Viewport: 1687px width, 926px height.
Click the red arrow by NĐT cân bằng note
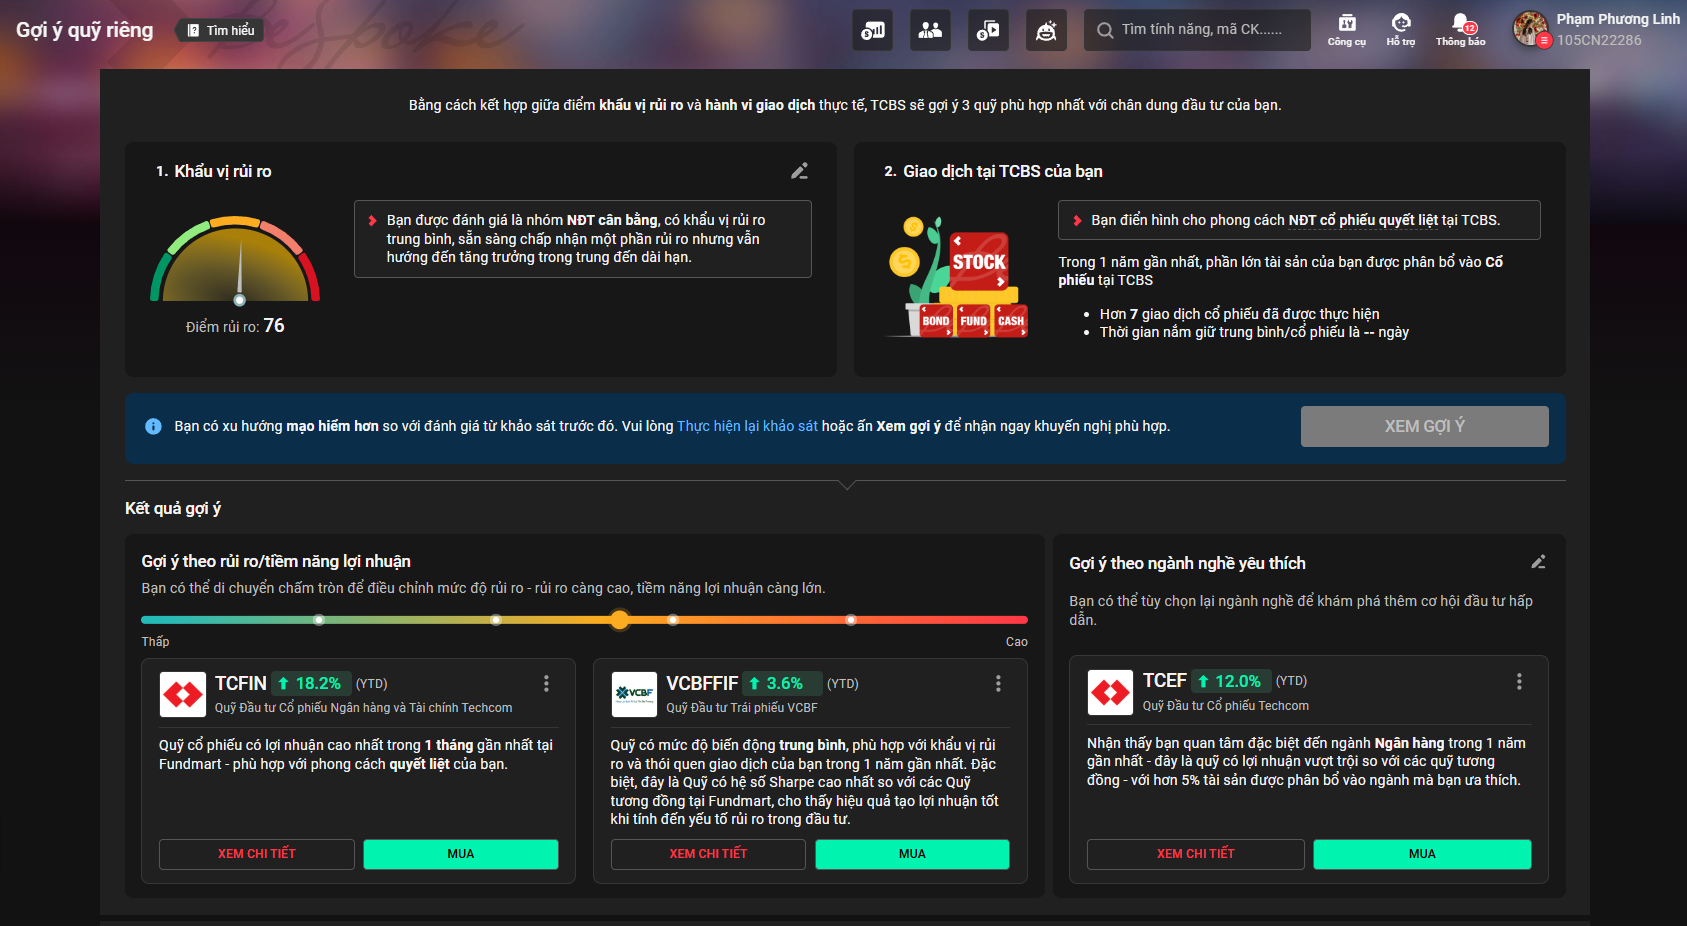373,221
